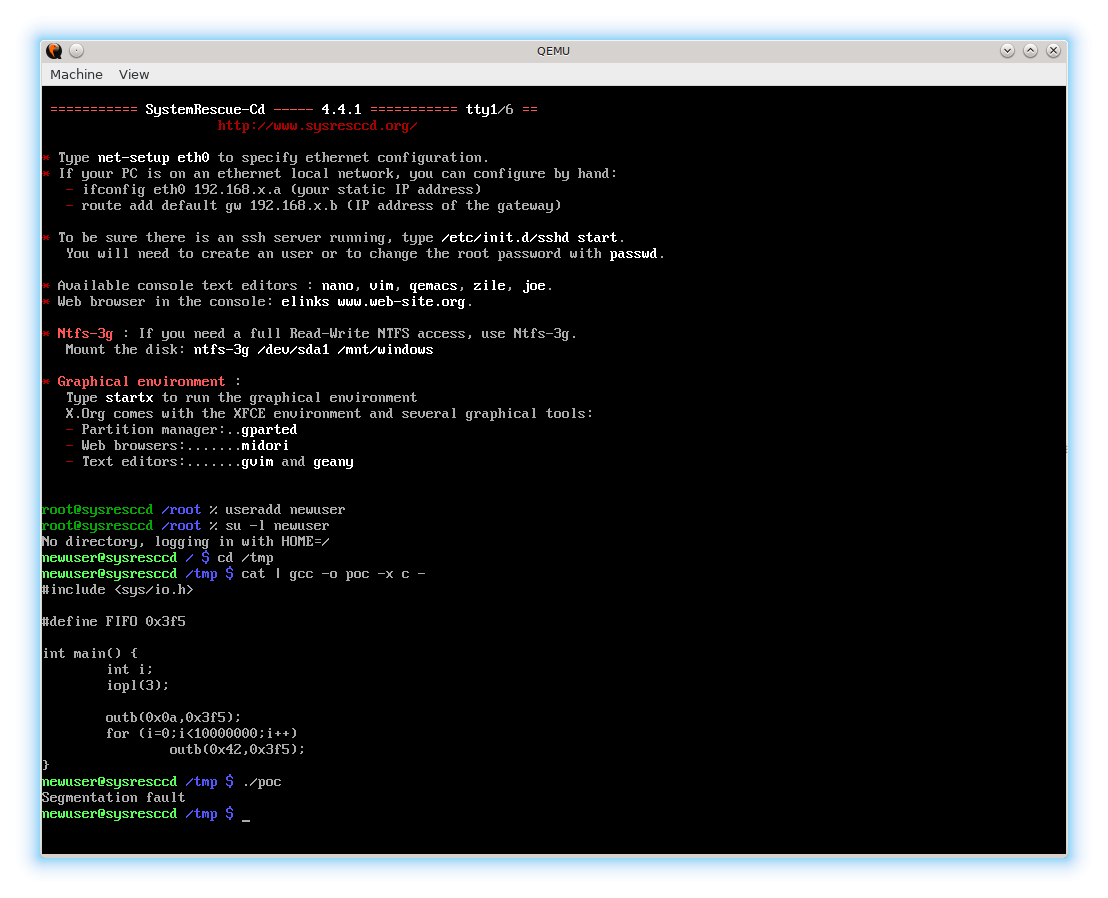Image resolution: width=1108 pixels, height=898 pixels.
Task: Click the 'ntfs-3g /dev/sda1 /mnt/windows' command
Action: point(313,350)
